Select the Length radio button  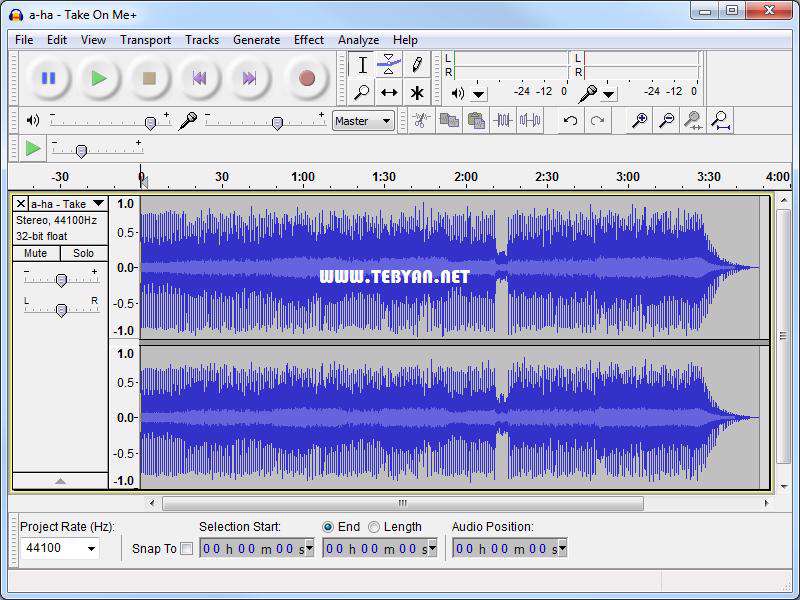click(375, 527)
